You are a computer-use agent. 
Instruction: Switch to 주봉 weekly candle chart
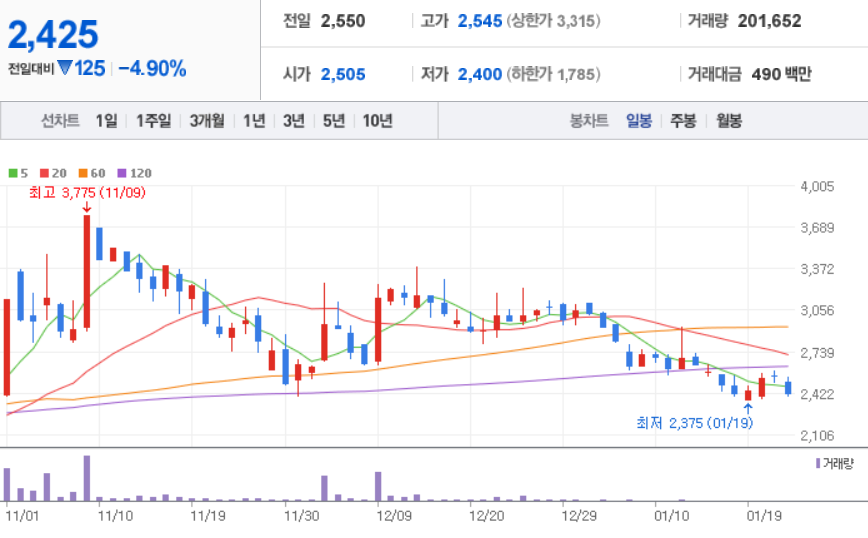pos(683,121)
